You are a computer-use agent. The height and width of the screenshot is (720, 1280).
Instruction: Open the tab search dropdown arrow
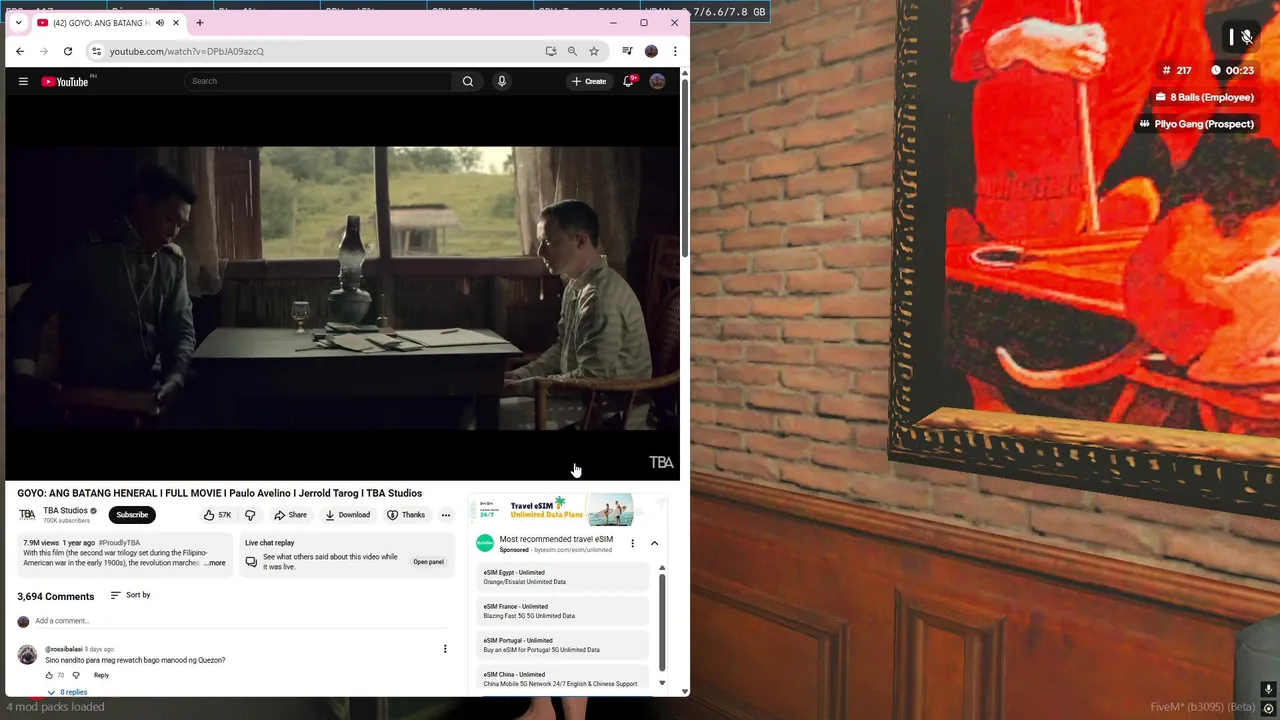(x=18, y=22)
